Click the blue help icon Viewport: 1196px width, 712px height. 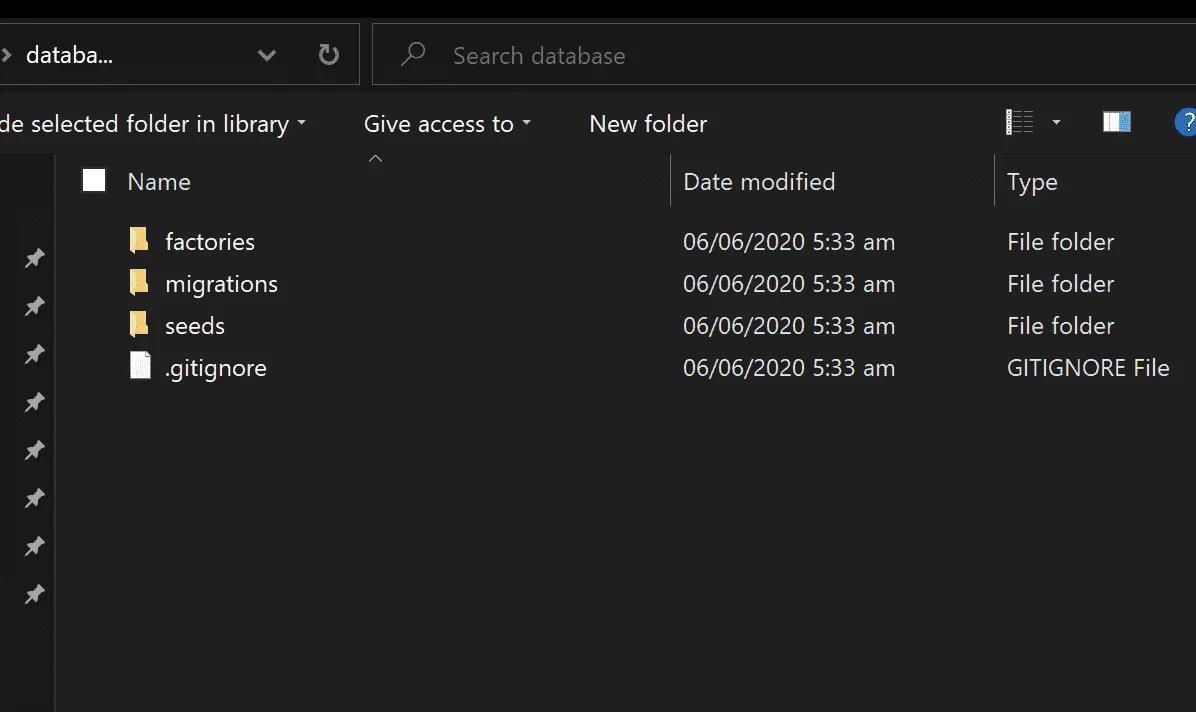click(1186, 122)
